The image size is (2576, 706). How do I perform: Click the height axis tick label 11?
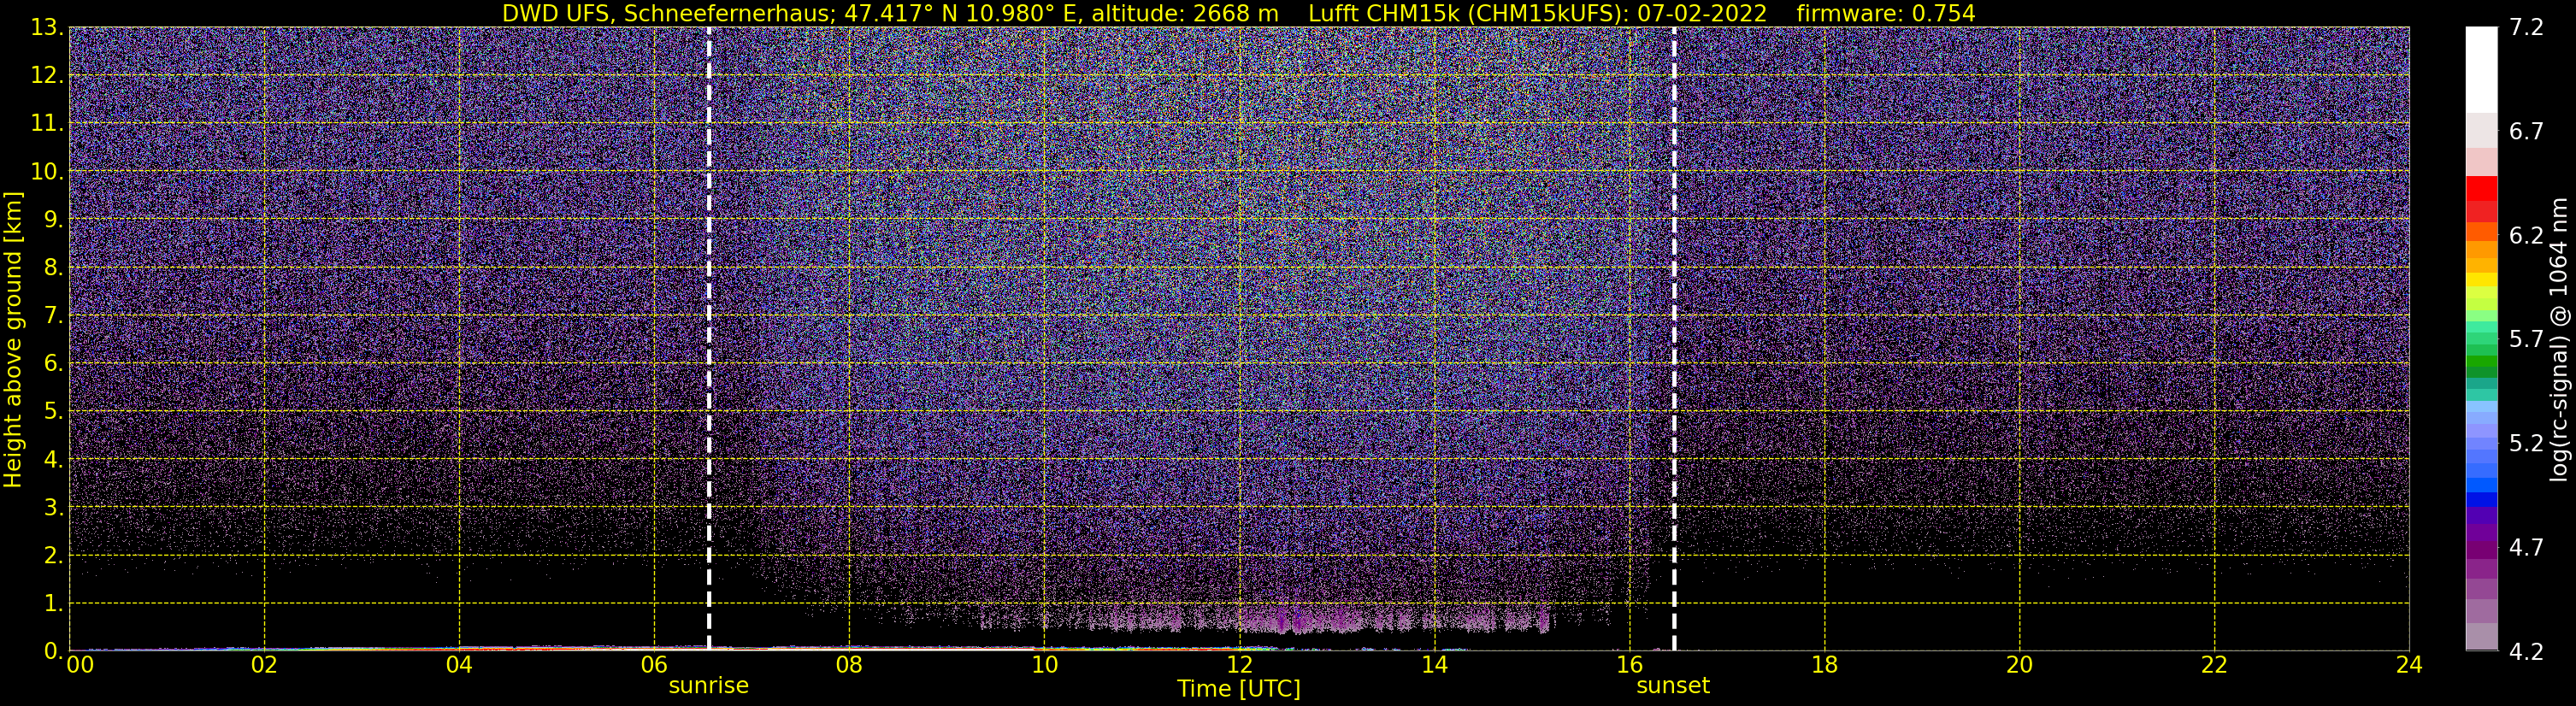[x=47, y=124]
